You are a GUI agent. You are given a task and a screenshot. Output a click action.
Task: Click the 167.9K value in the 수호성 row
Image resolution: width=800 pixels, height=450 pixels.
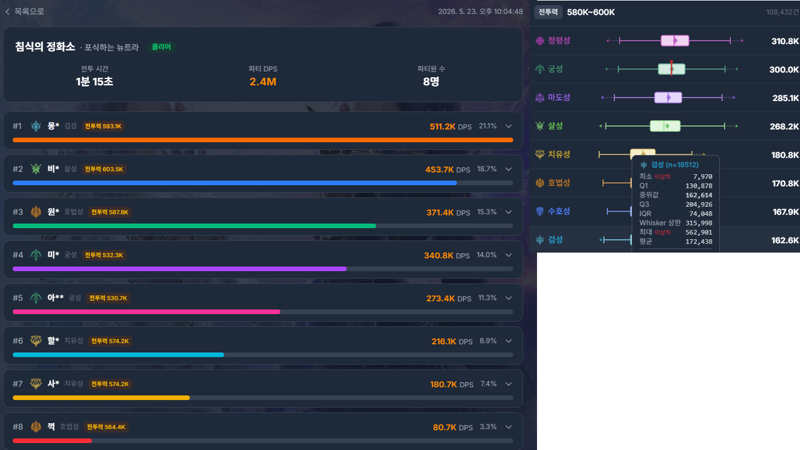pyautogui.click(x=786, y=212)
